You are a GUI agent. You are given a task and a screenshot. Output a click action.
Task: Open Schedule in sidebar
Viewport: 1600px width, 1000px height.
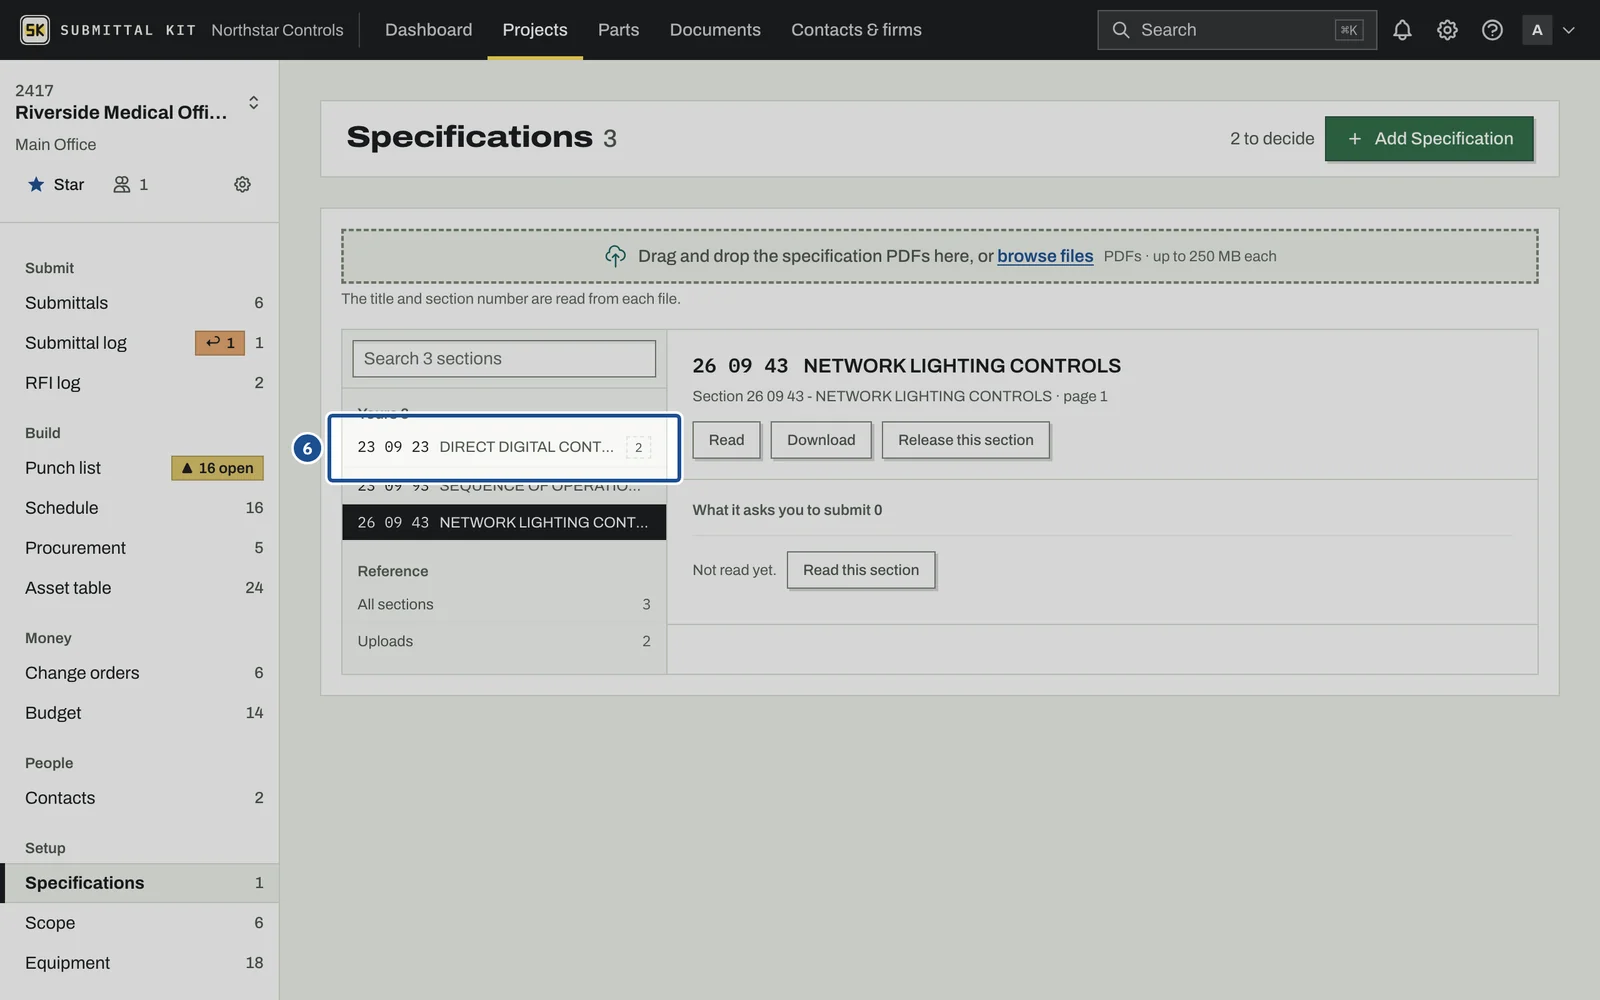tap(140, 508)
